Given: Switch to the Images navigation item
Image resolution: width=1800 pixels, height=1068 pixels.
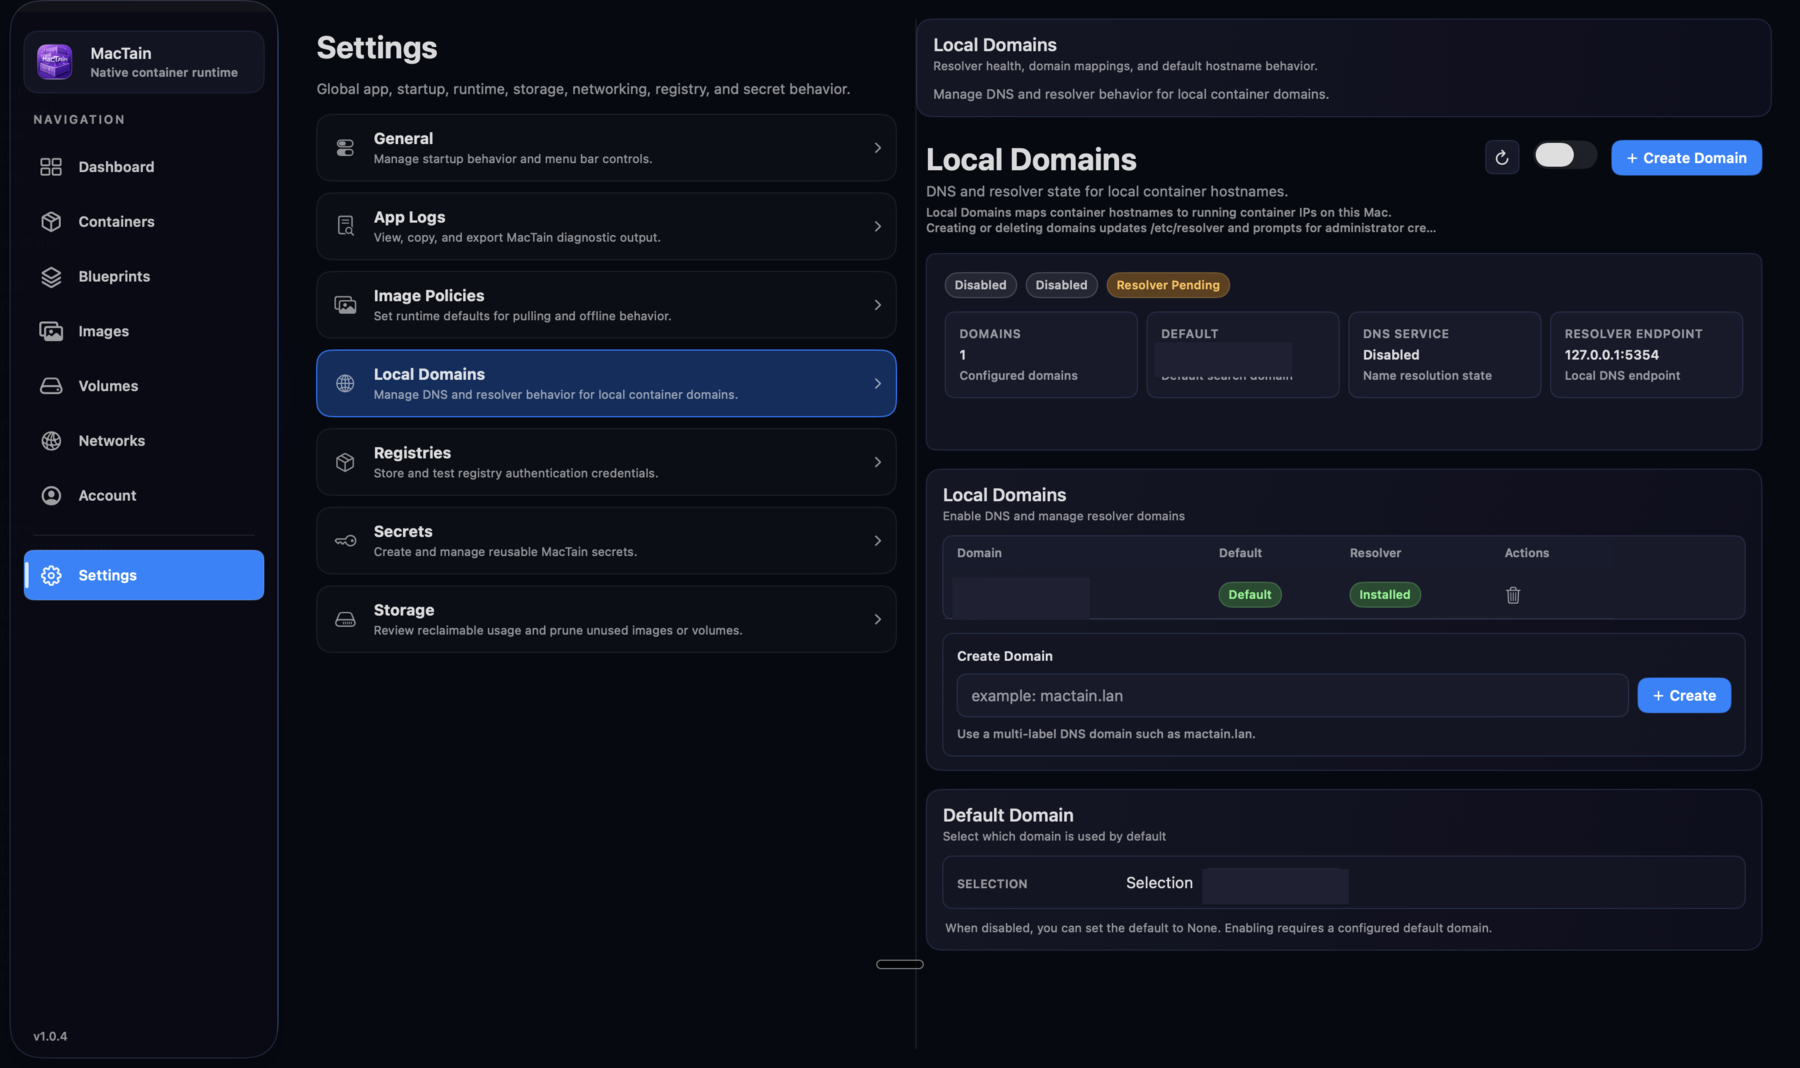Looking at the screenshot, I should click(144, 331).
